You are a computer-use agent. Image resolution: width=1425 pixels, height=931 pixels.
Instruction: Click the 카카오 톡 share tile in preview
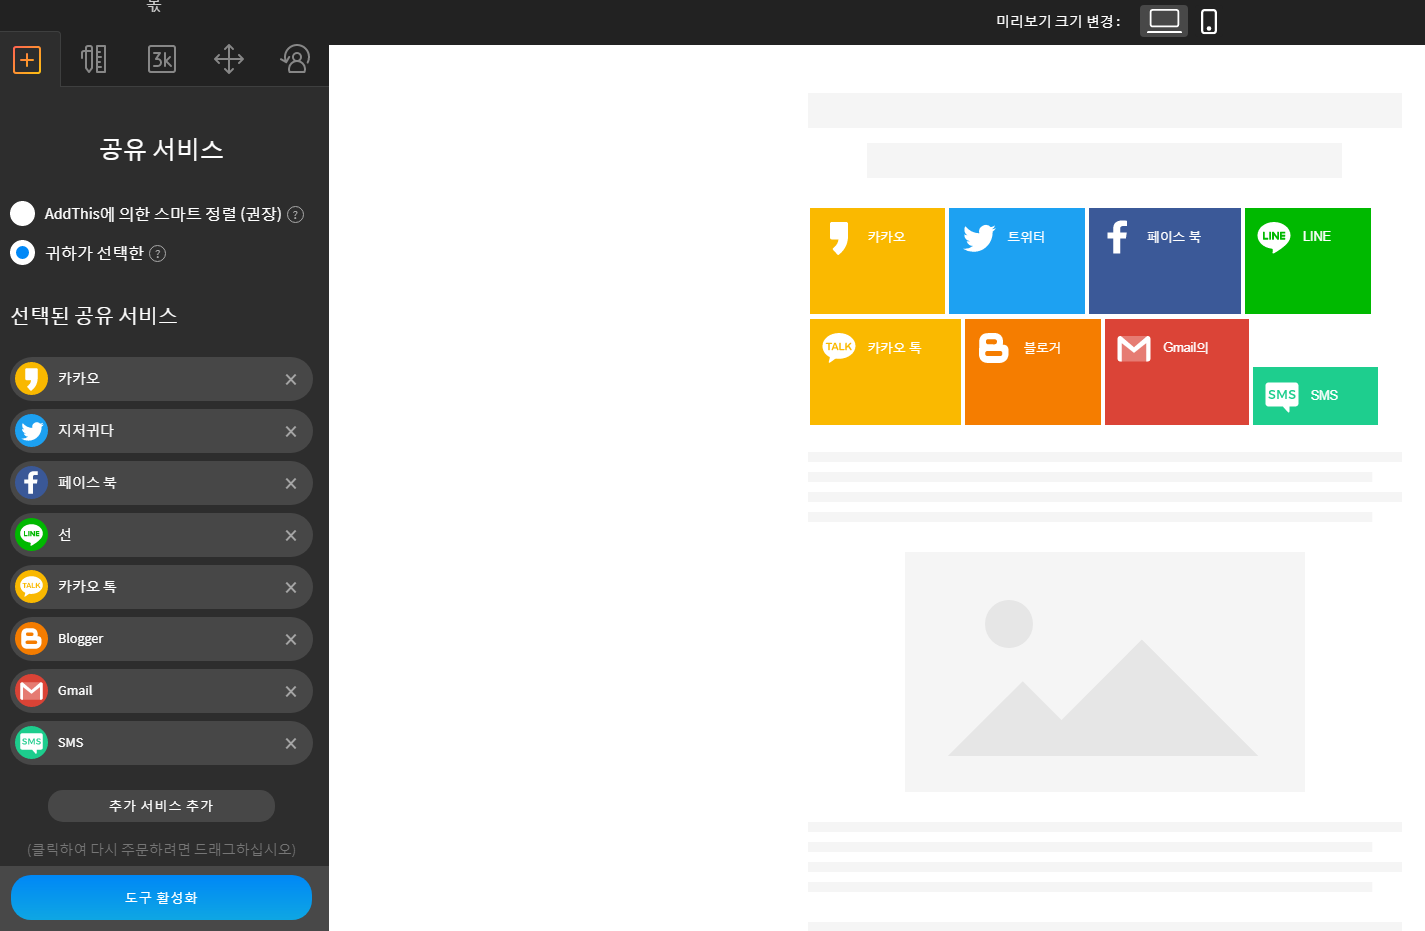click(885, 372)
